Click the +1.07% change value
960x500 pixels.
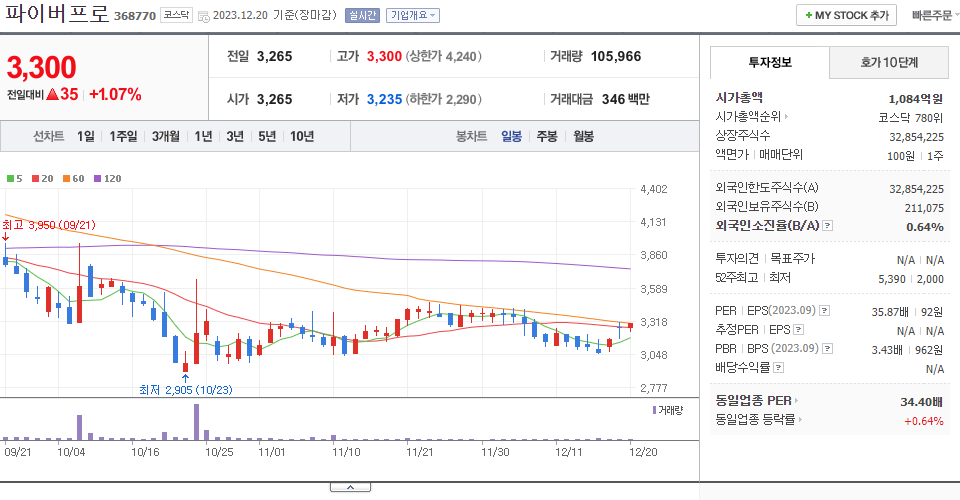coord(115,94)
